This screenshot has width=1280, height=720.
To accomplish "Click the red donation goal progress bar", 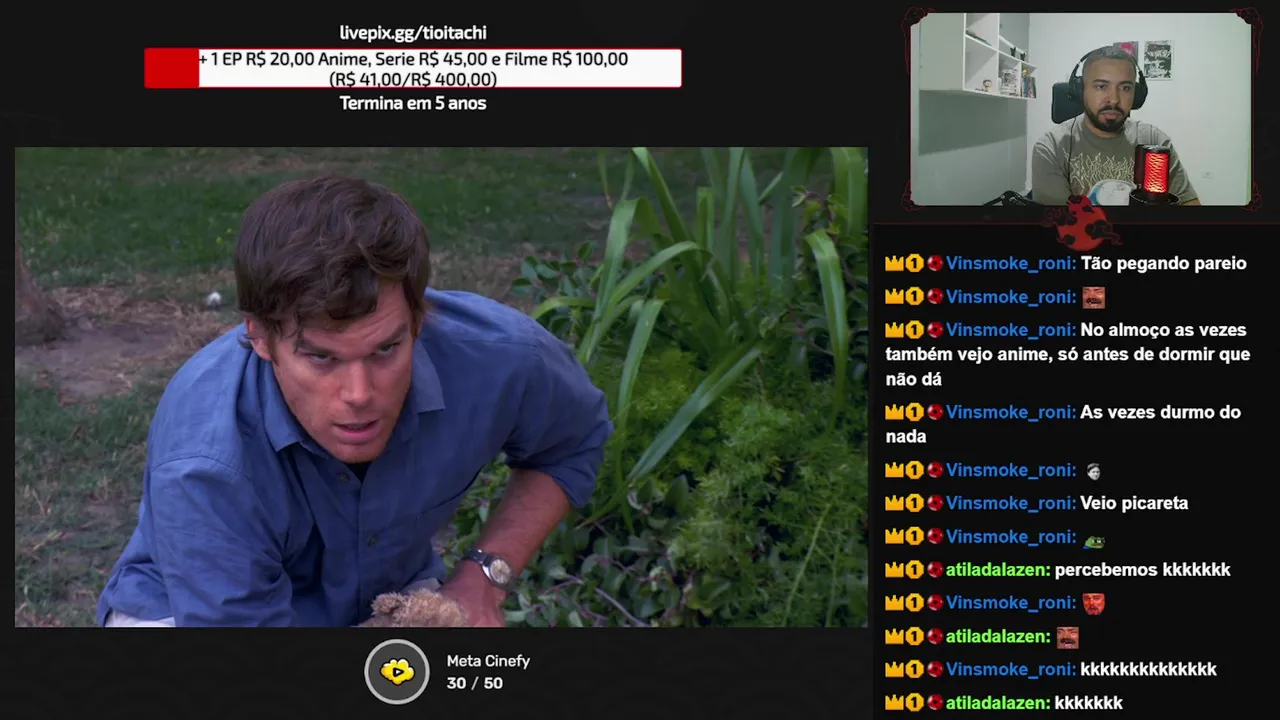I will click(x=413, y=68).
